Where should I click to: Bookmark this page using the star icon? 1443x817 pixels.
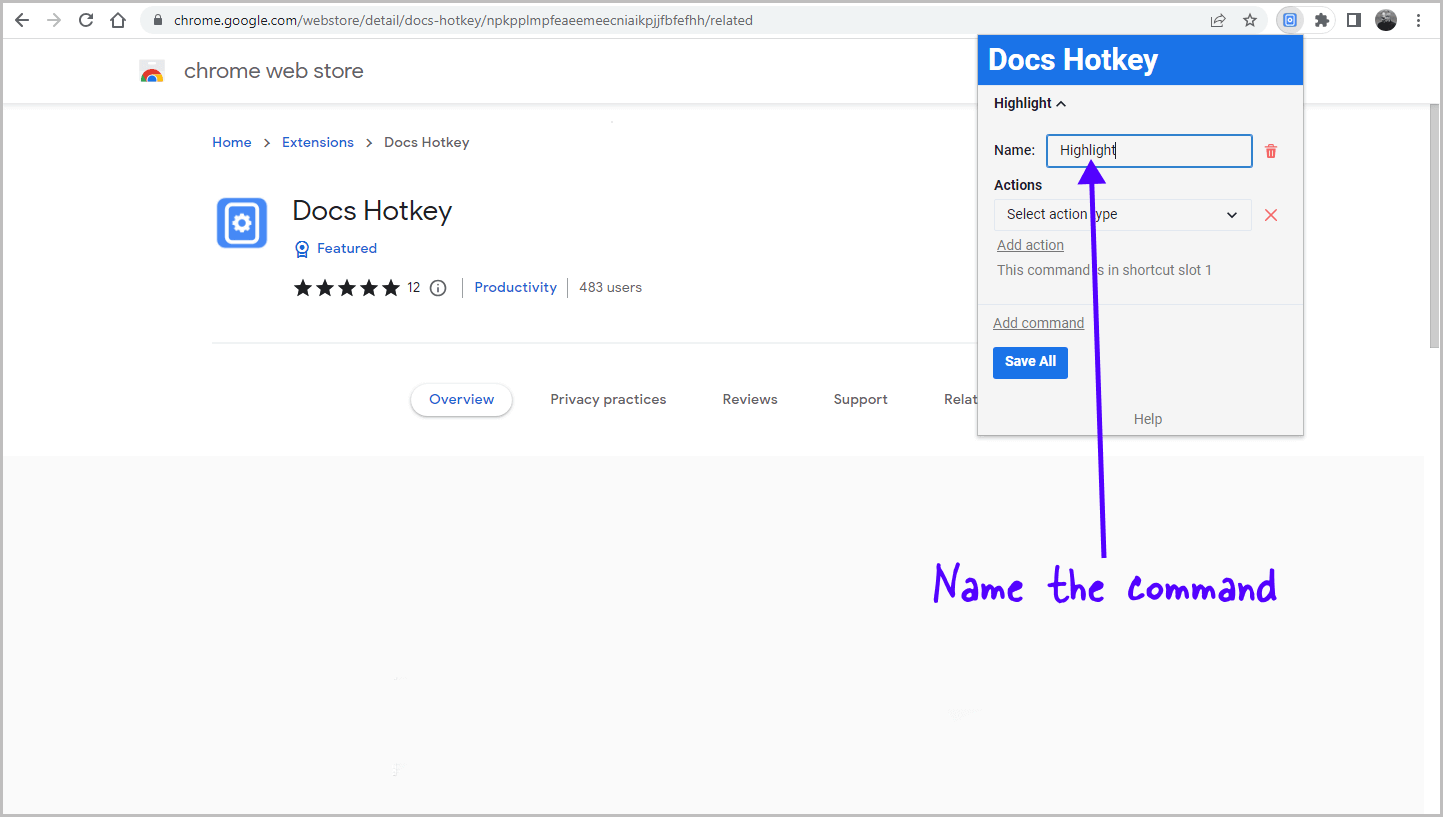(1250, 19)
